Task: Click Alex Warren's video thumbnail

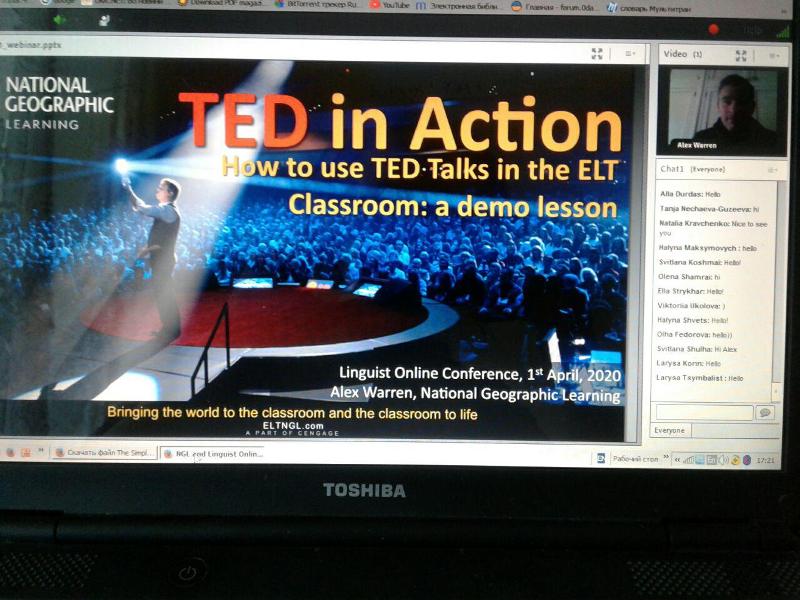Action: point(723,111)
